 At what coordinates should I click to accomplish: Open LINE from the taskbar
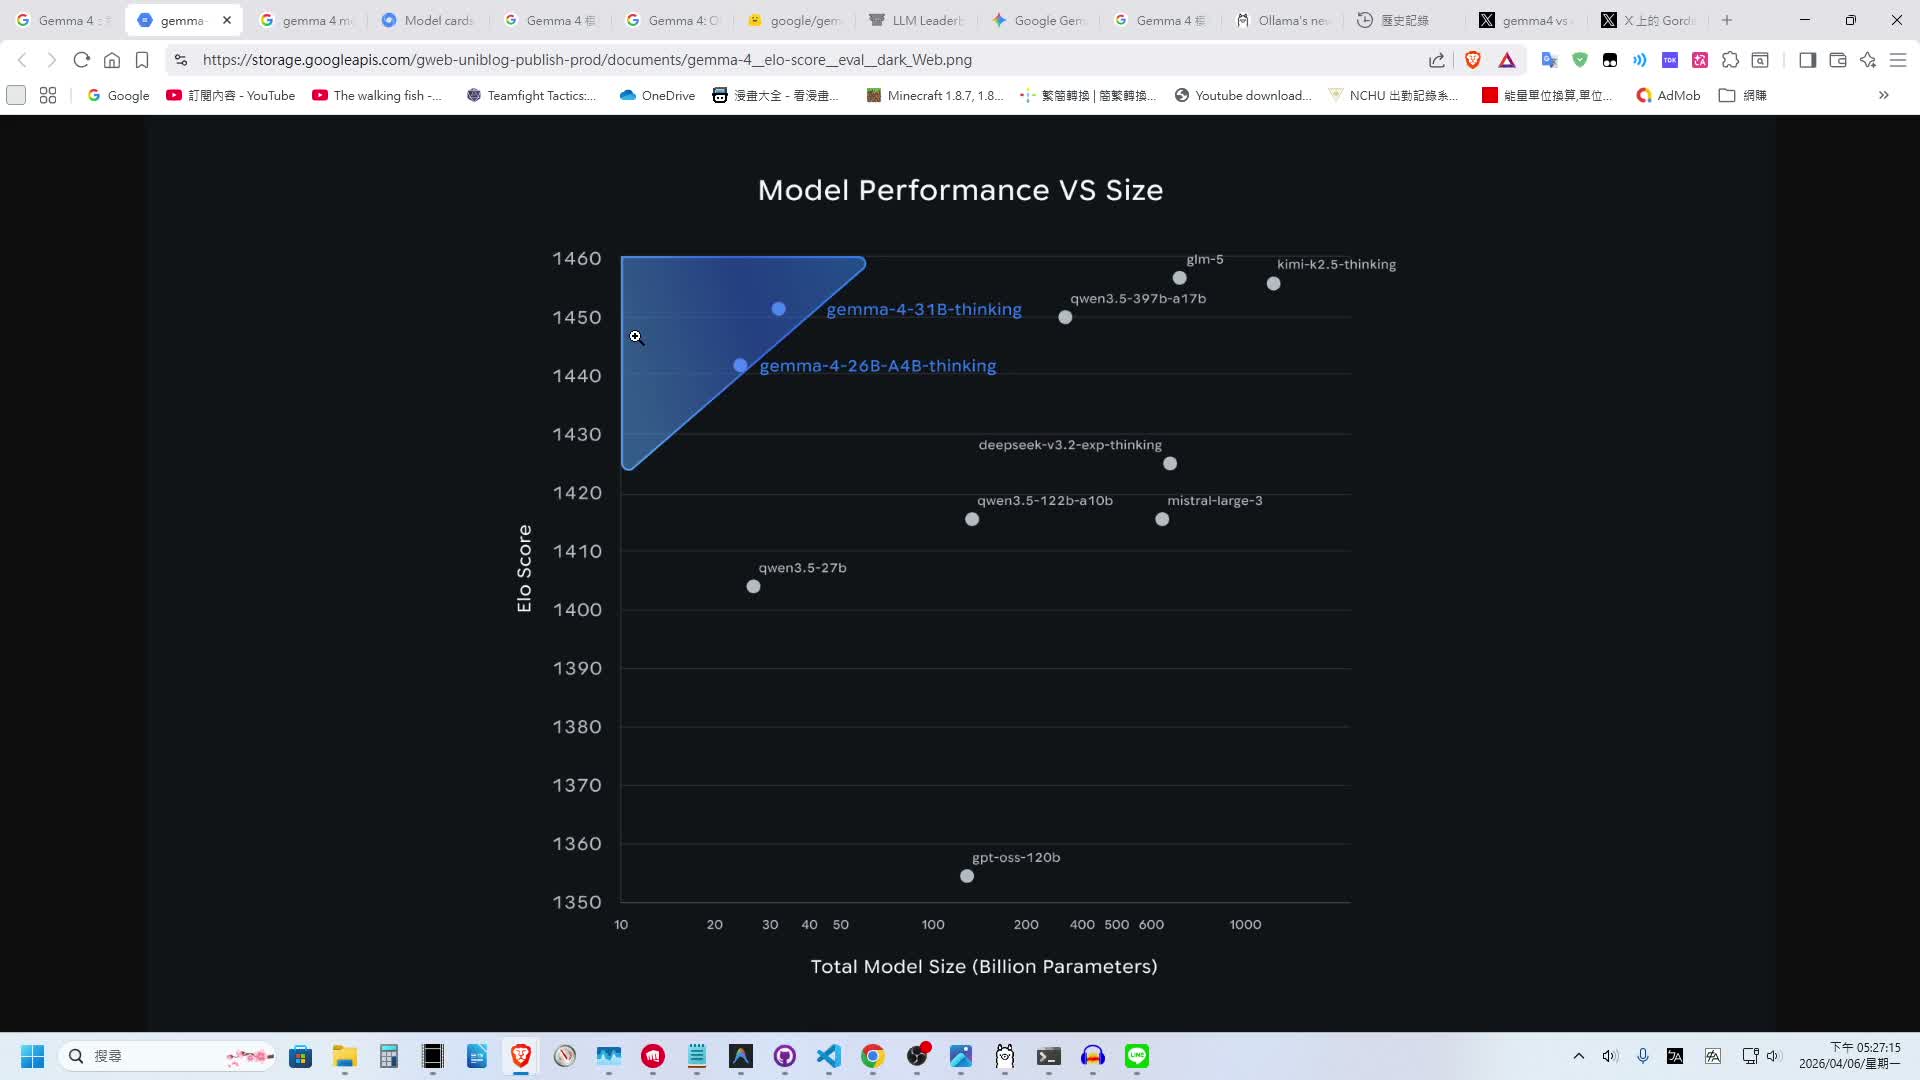pos(1137,1056)
